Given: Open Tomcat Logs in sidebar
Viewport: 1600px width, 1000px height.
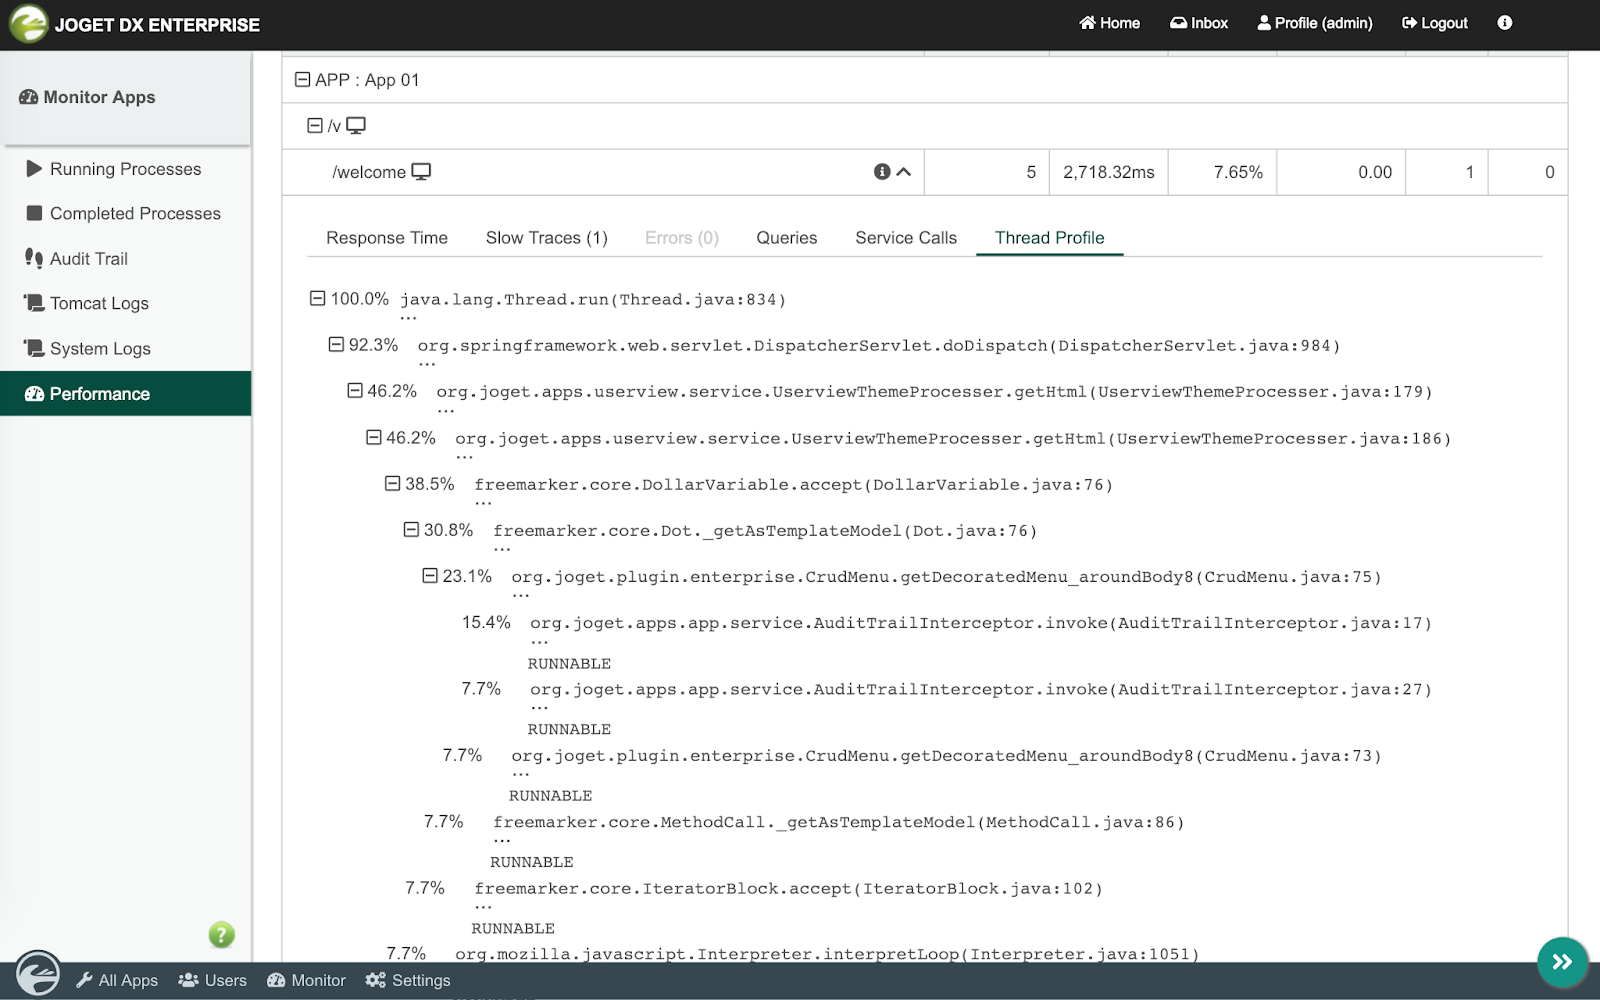Looking at the screenshot, I should 126,304.
